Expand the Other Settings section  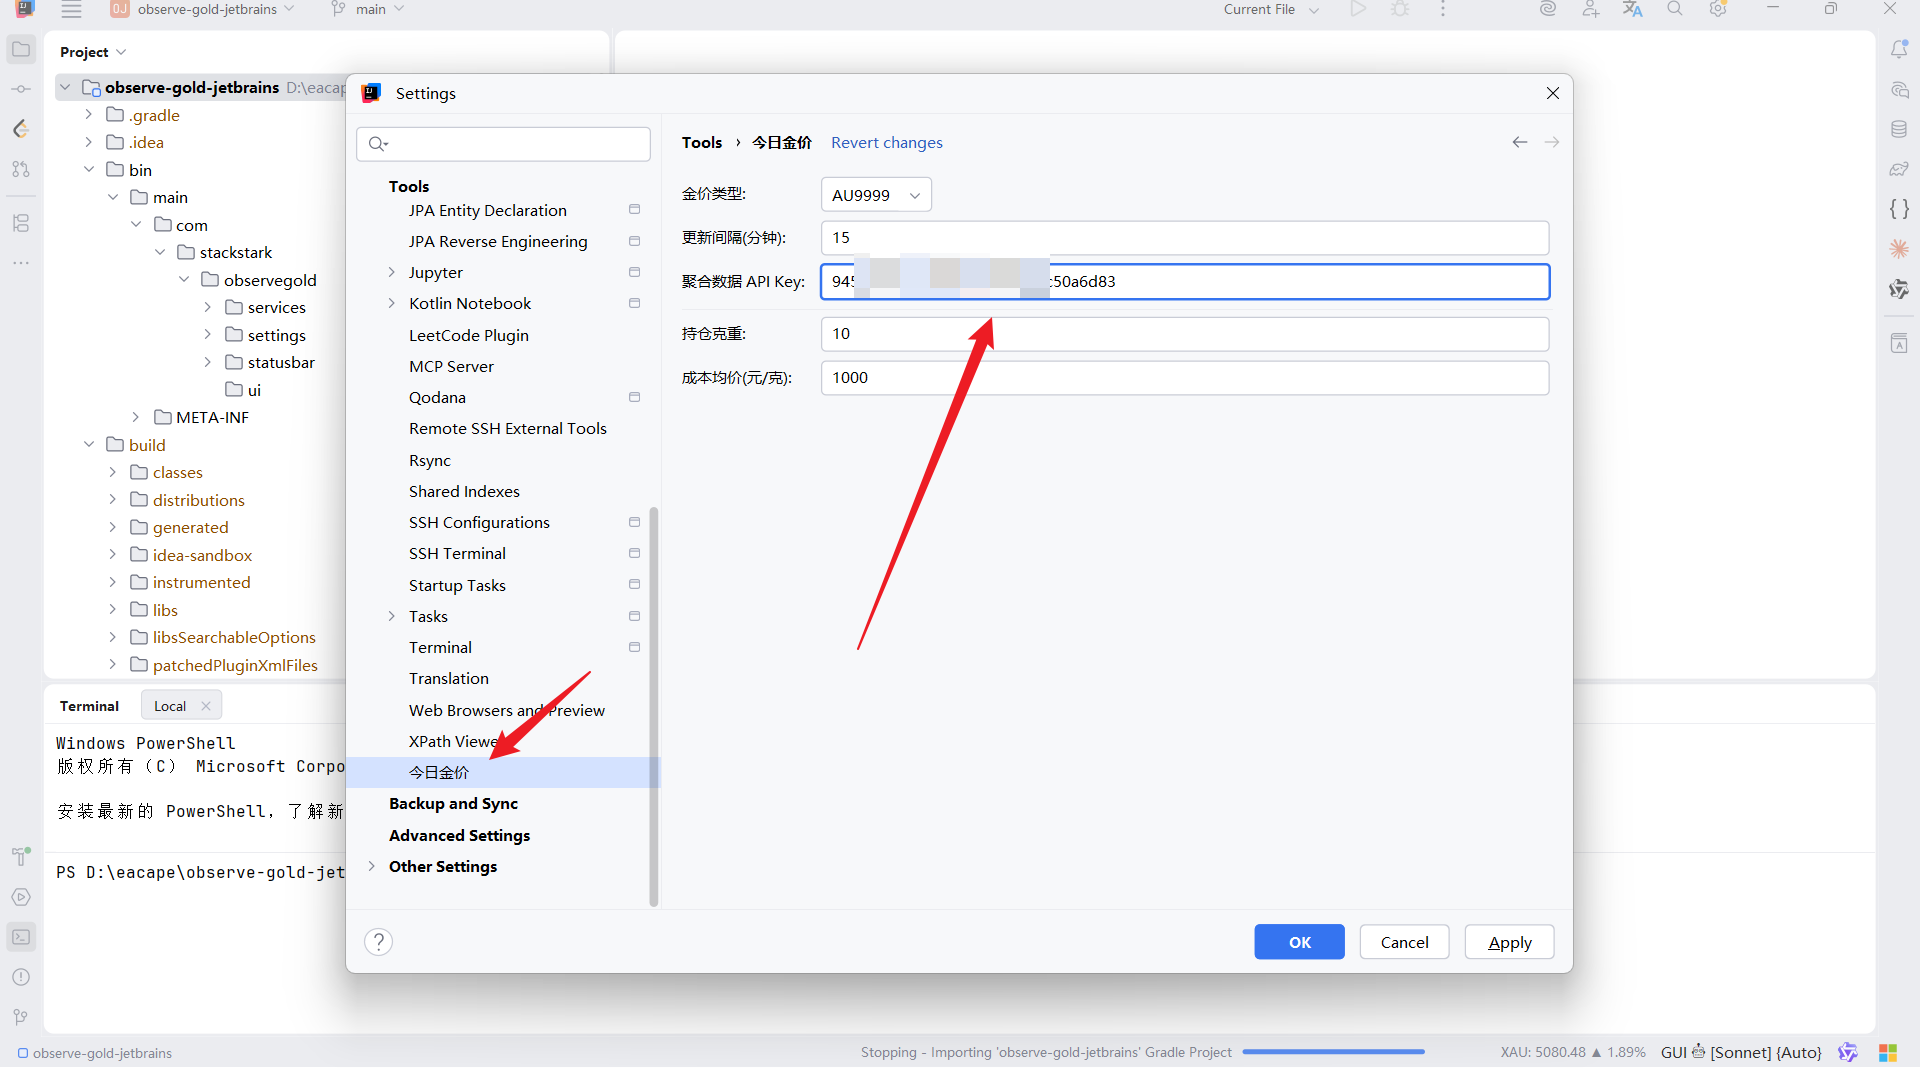click(x=372, y=867)
